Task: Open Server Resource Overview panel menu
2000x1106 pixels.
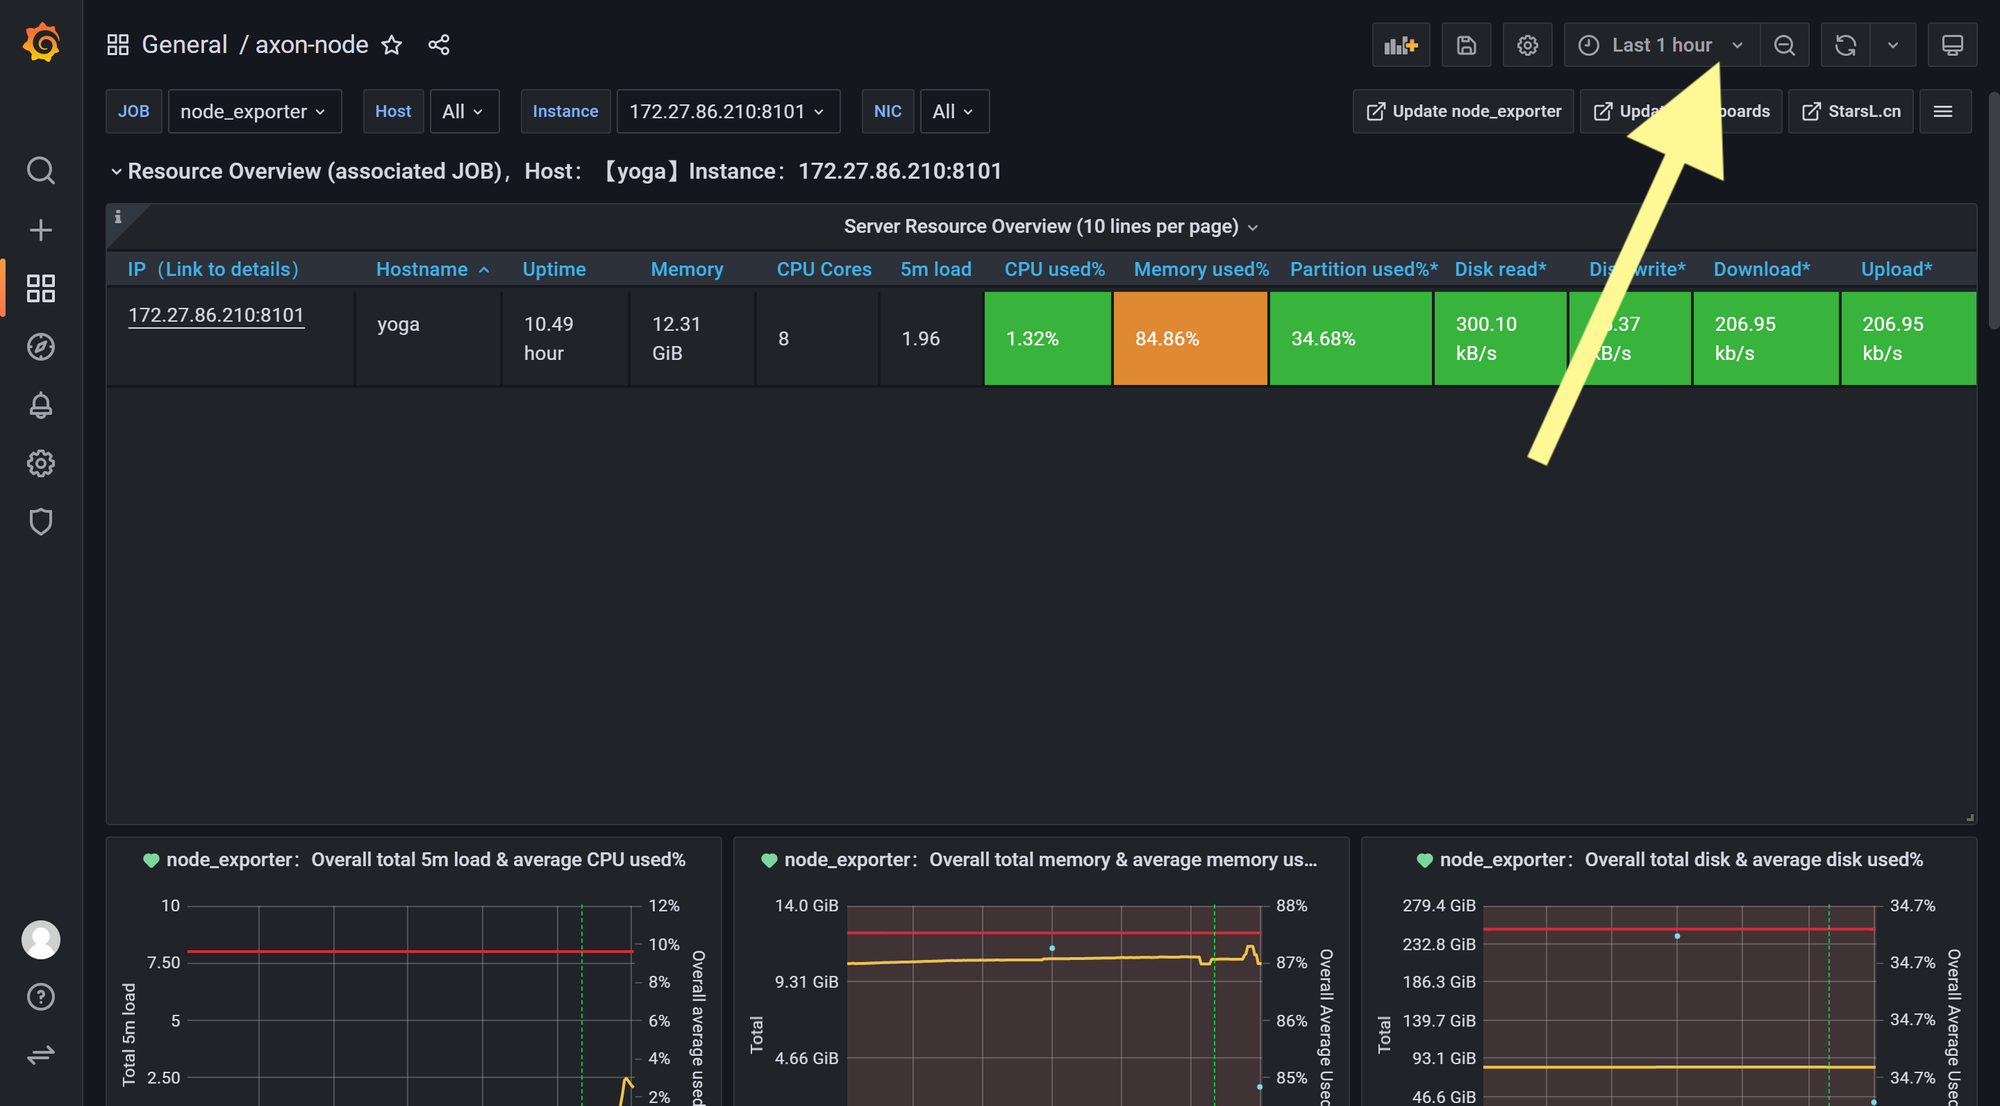Action: (x=1050, y=226)
